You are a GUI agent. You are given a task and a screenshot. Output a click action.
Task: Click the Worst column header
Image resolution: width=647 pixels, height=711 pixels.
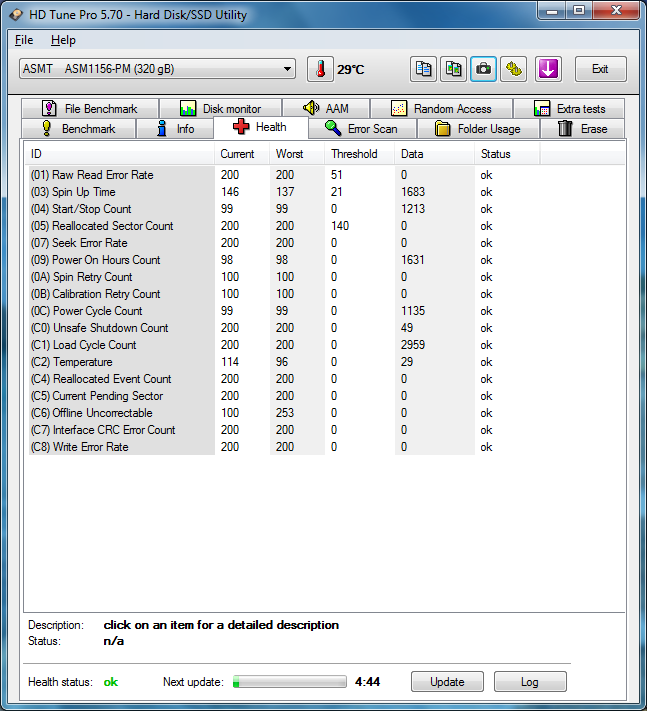(x=297, y=154)
